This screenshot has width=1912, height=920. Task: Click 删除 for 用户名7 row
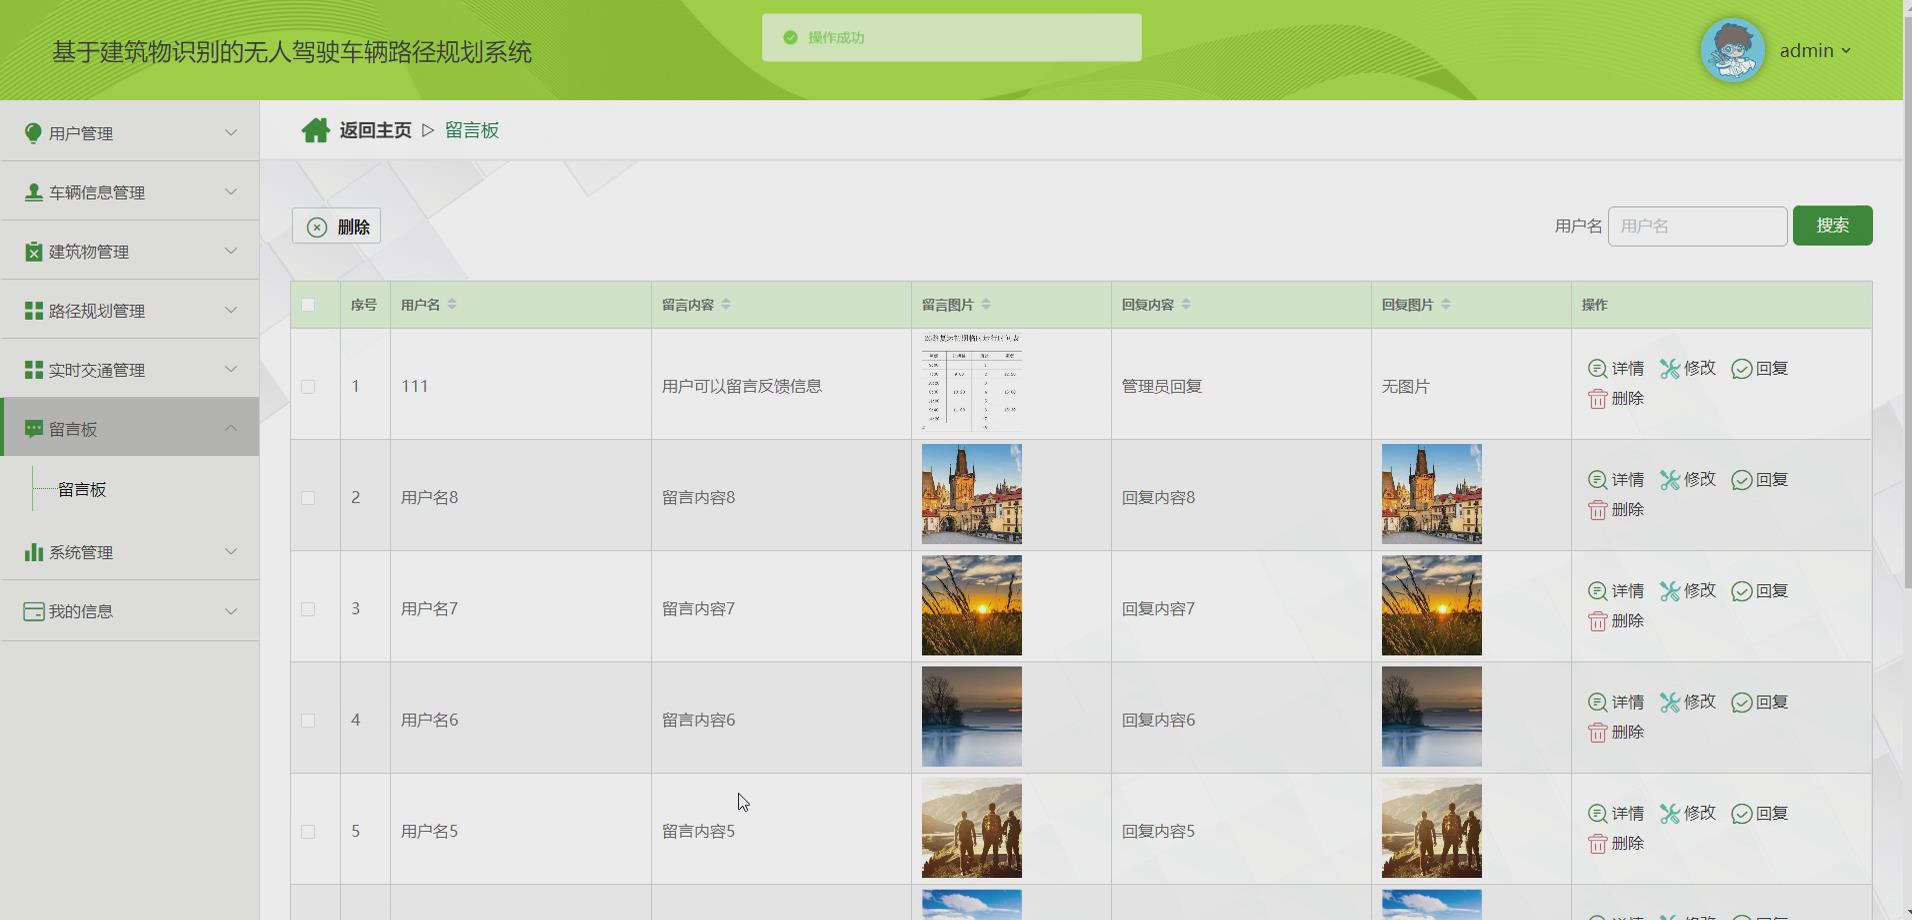point(1616,620)
